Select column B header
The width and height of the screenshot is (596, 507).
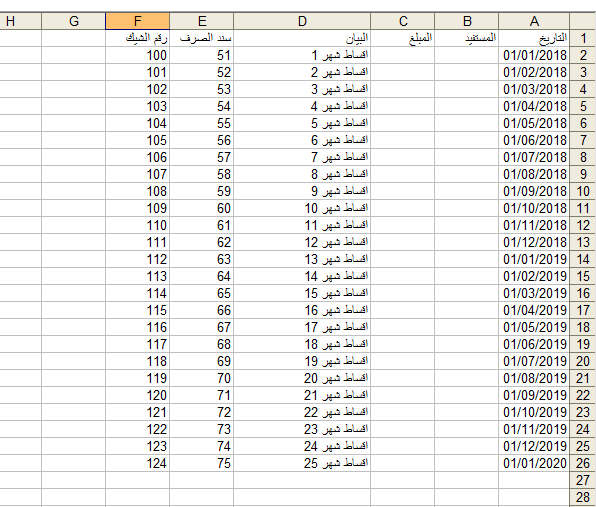click(467, 21)
